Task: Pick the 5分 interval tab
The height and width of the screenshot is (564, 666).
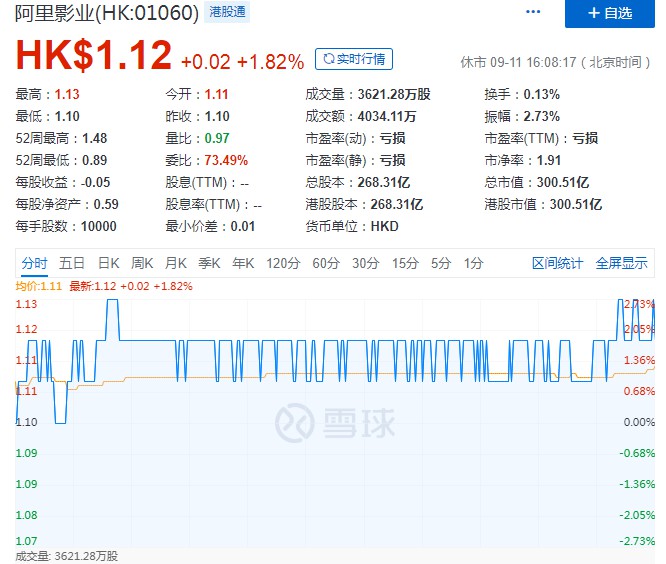Action: click(441, 263)
